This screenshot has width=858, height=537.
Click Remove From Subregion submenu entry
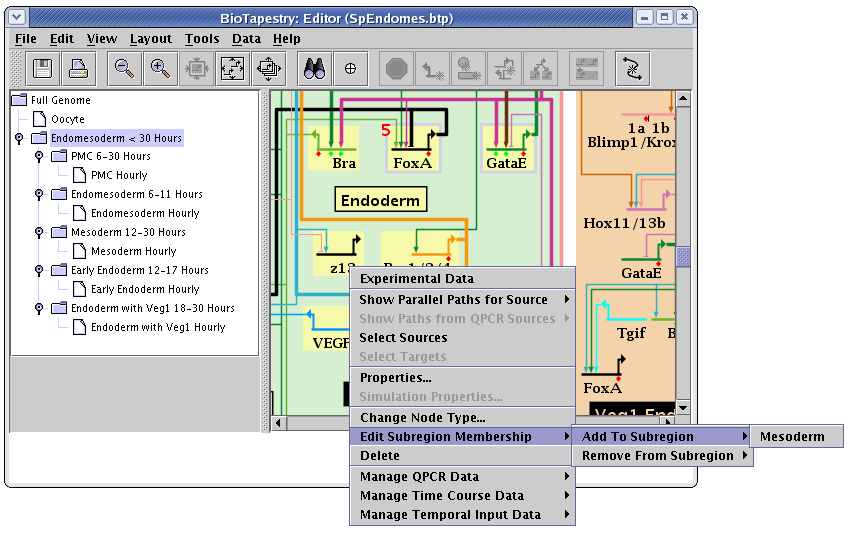pyautogui.click(x=658, y=456)
